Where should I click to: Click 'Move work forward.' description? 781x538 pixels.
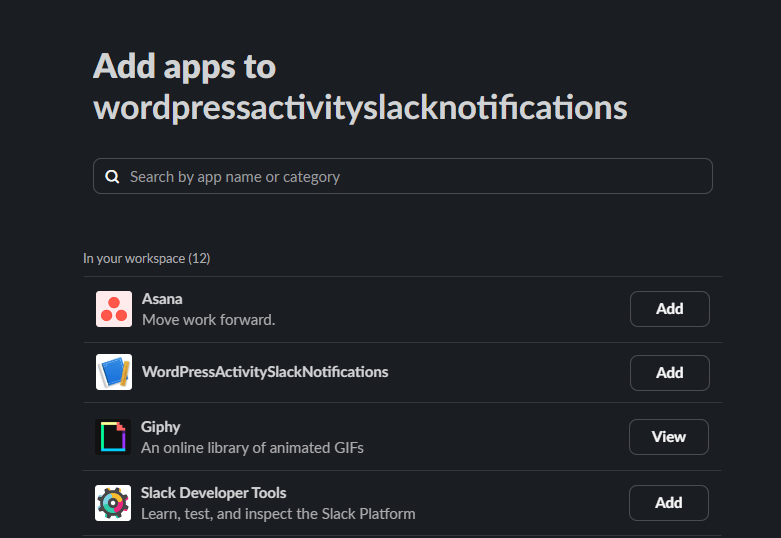[x=208, y=320]
